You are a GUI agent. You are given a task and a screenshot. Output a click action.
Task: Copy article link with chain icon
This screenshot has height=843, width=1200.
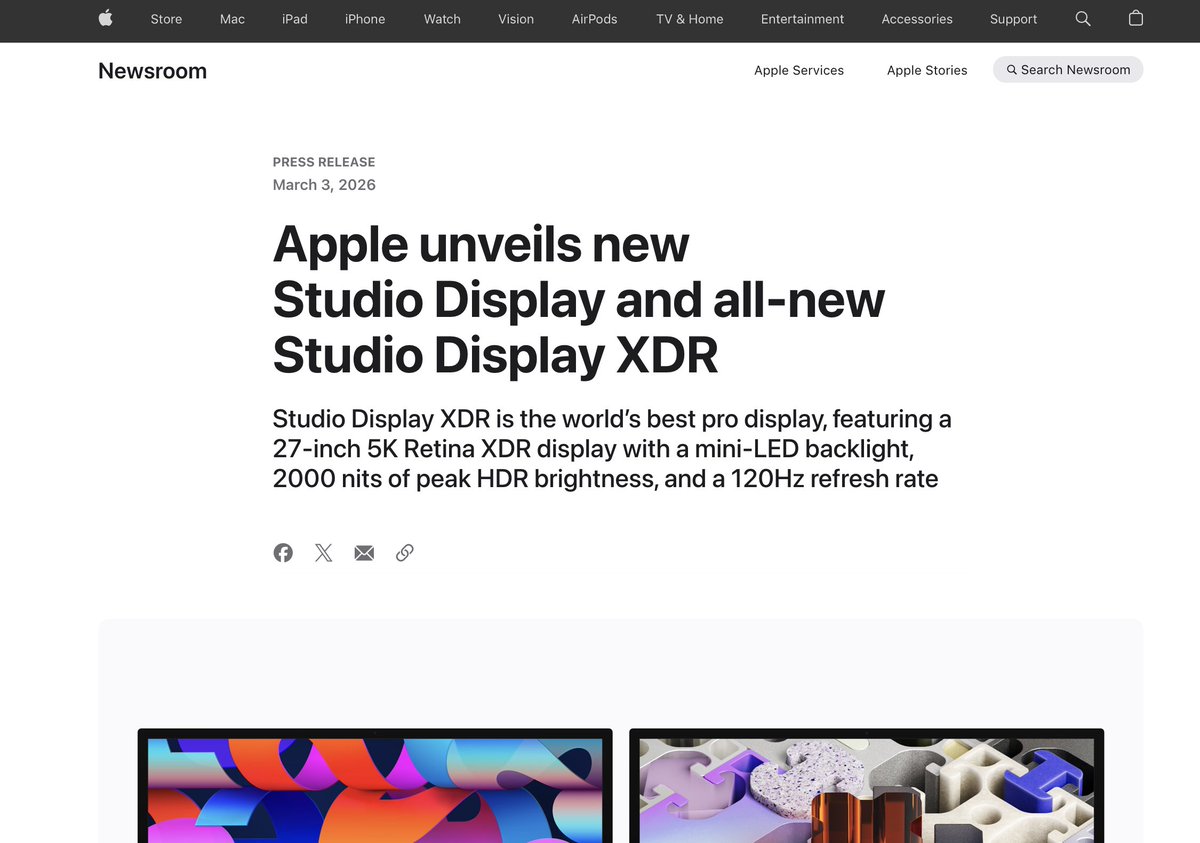(405, 553)
